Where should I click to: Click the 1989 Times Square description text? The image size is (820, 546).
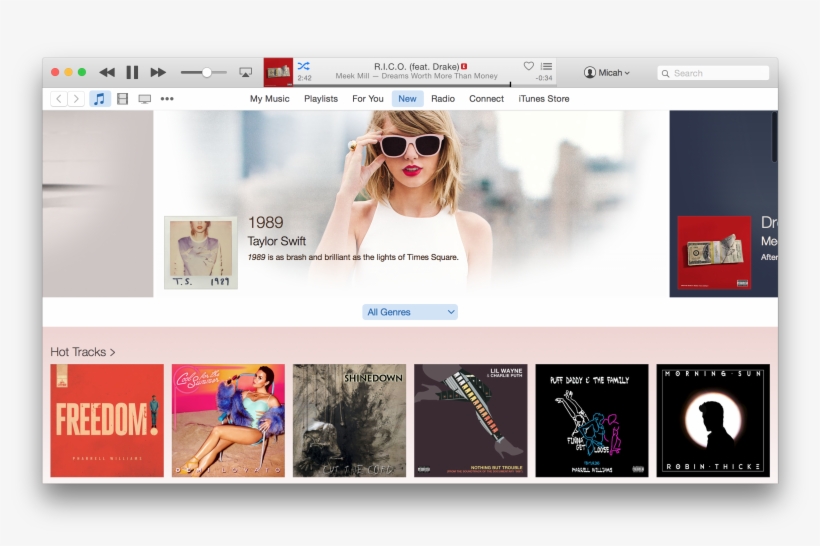(353, 257)
